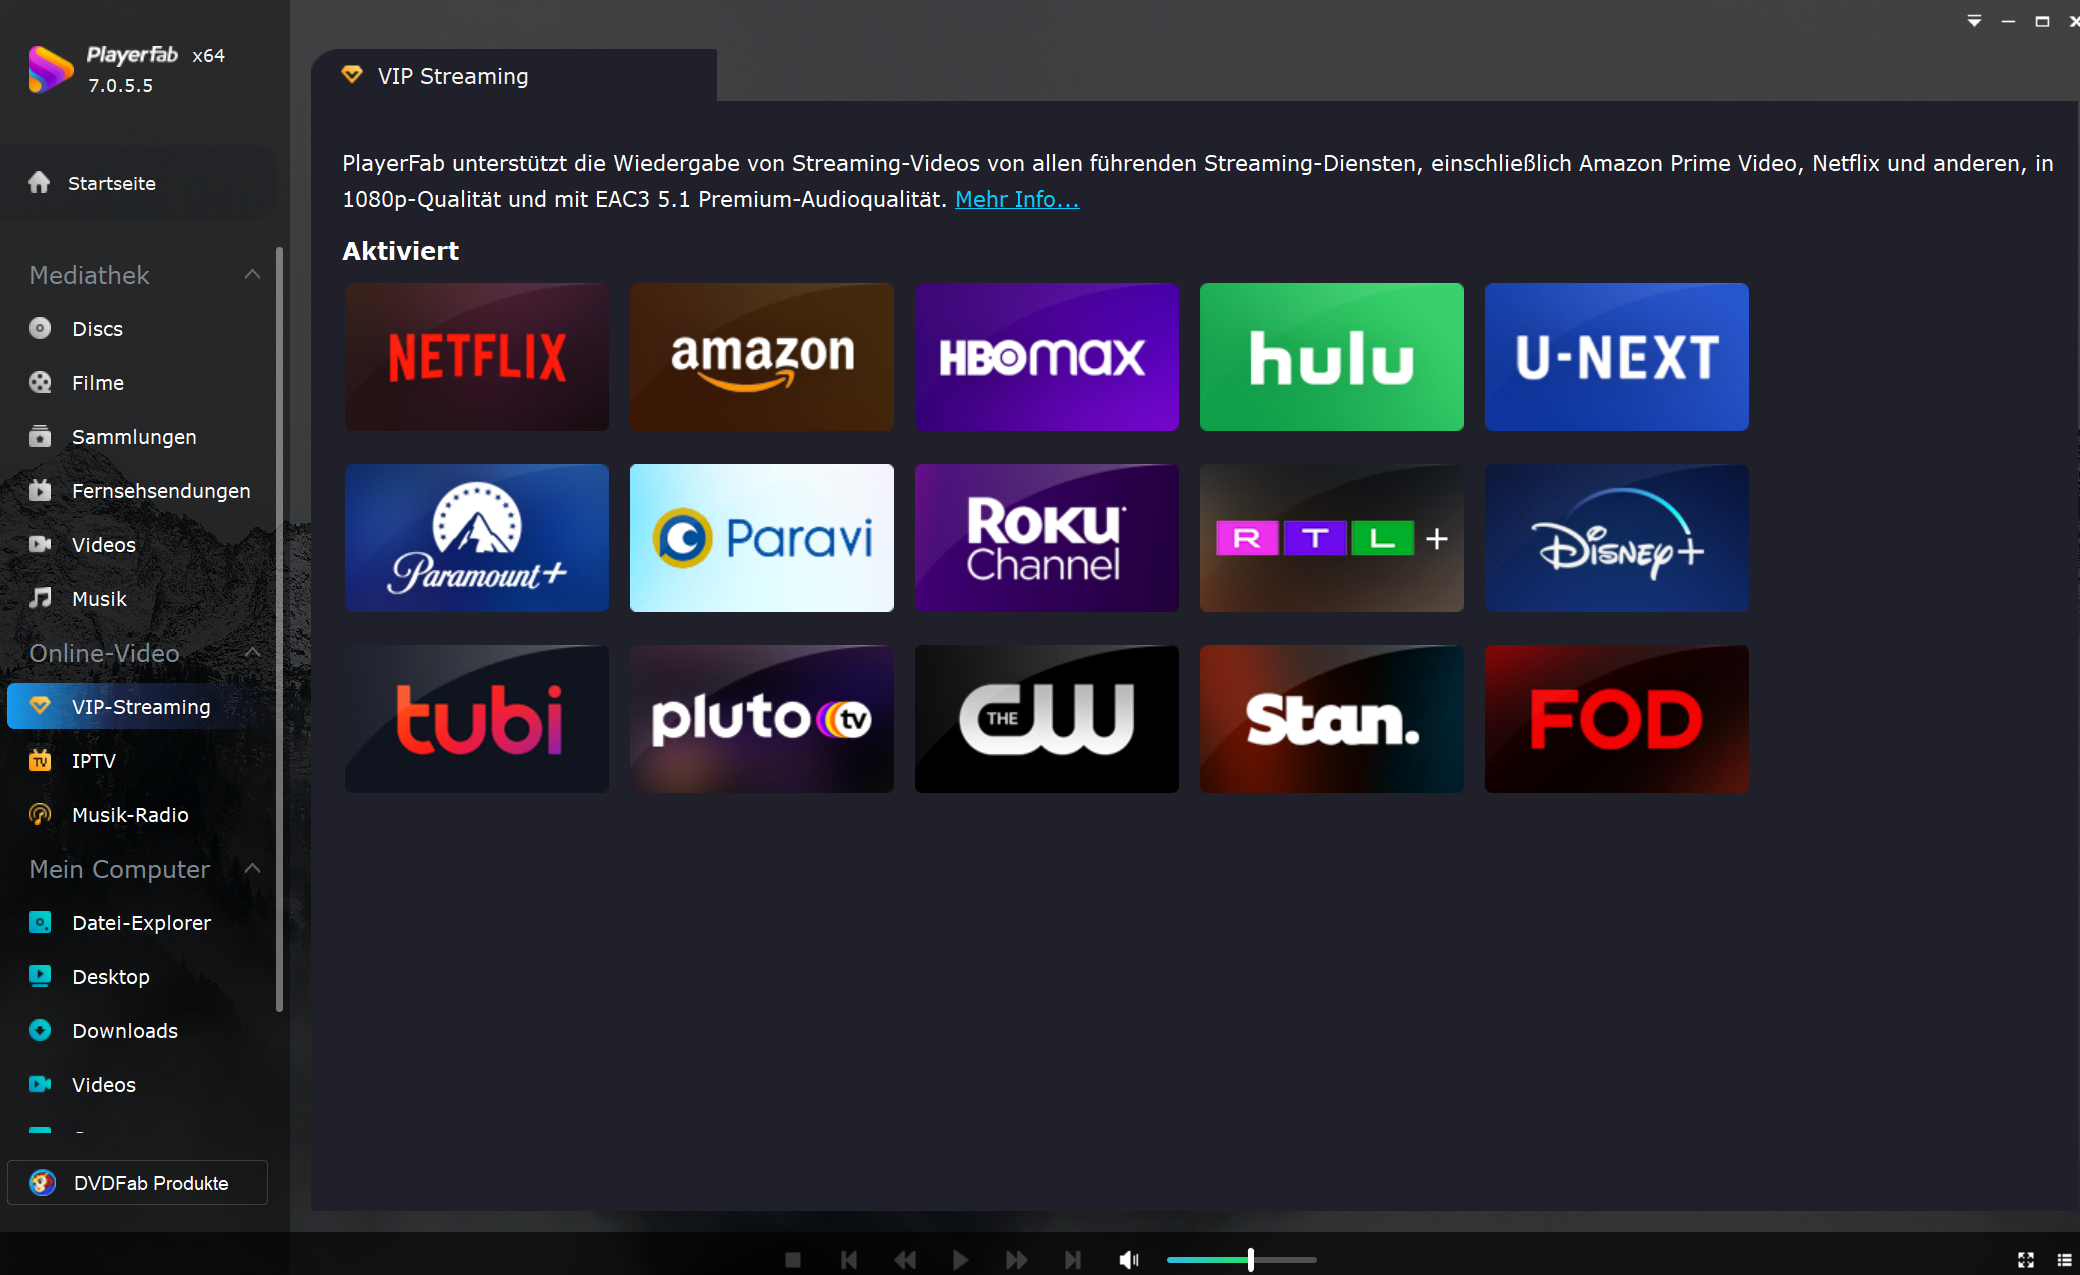The width and height of the screenshot is (2080, 1275).
Task: Skip to next track
Action: (1072, 1260)
